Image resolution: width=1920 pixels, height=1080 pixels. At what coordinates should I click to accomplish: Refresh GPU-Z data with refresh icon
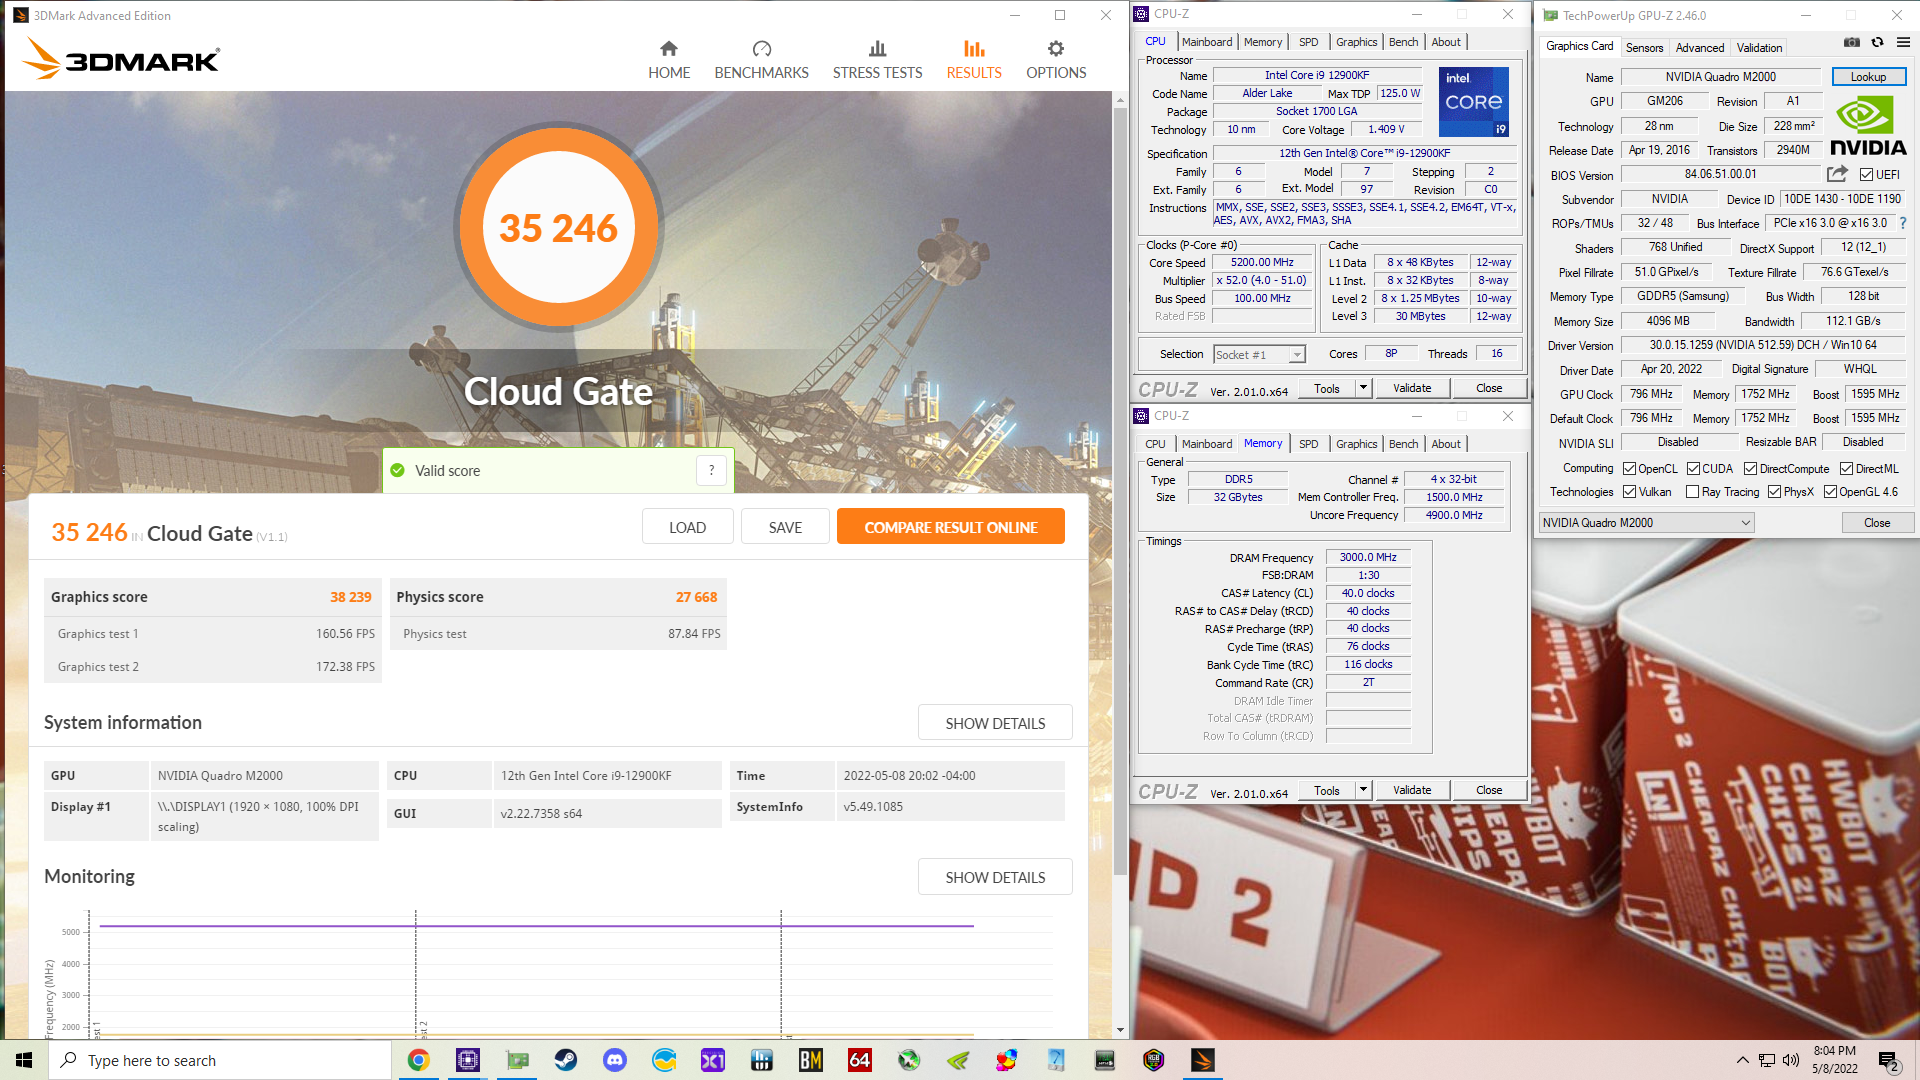coord(1877,43)
